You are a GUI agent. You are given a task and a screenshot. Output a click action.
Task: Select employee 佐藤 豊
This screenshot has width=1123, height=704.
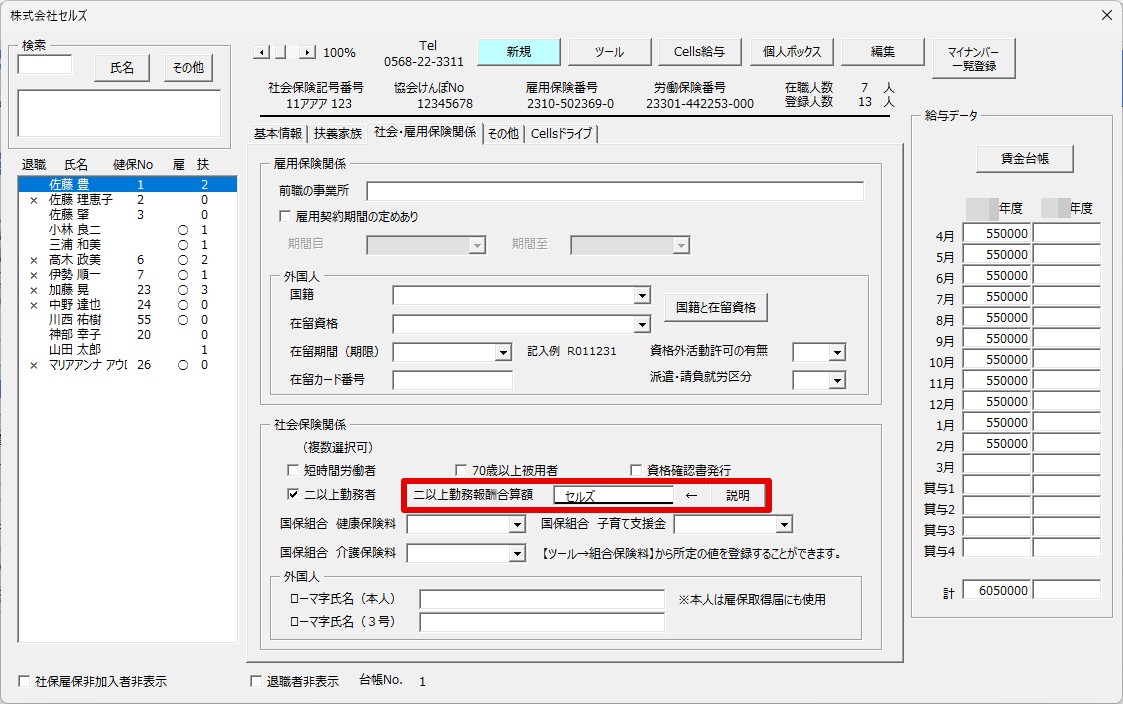pyautogui.click(x=127, y=185)
